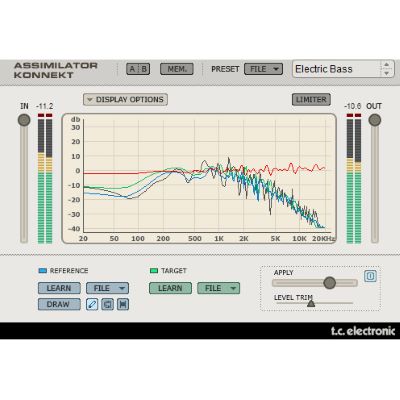
Task: Open the Reference FILE dropdown
Action: (x=108, y=288)
